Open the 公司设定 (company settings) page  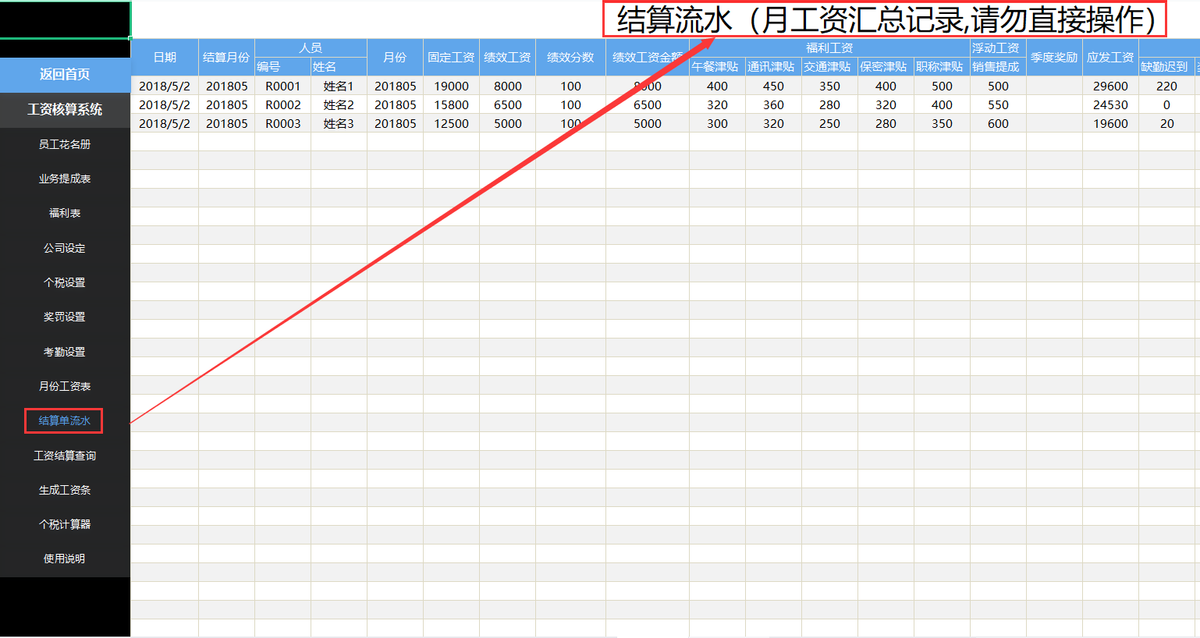[65, 247]
